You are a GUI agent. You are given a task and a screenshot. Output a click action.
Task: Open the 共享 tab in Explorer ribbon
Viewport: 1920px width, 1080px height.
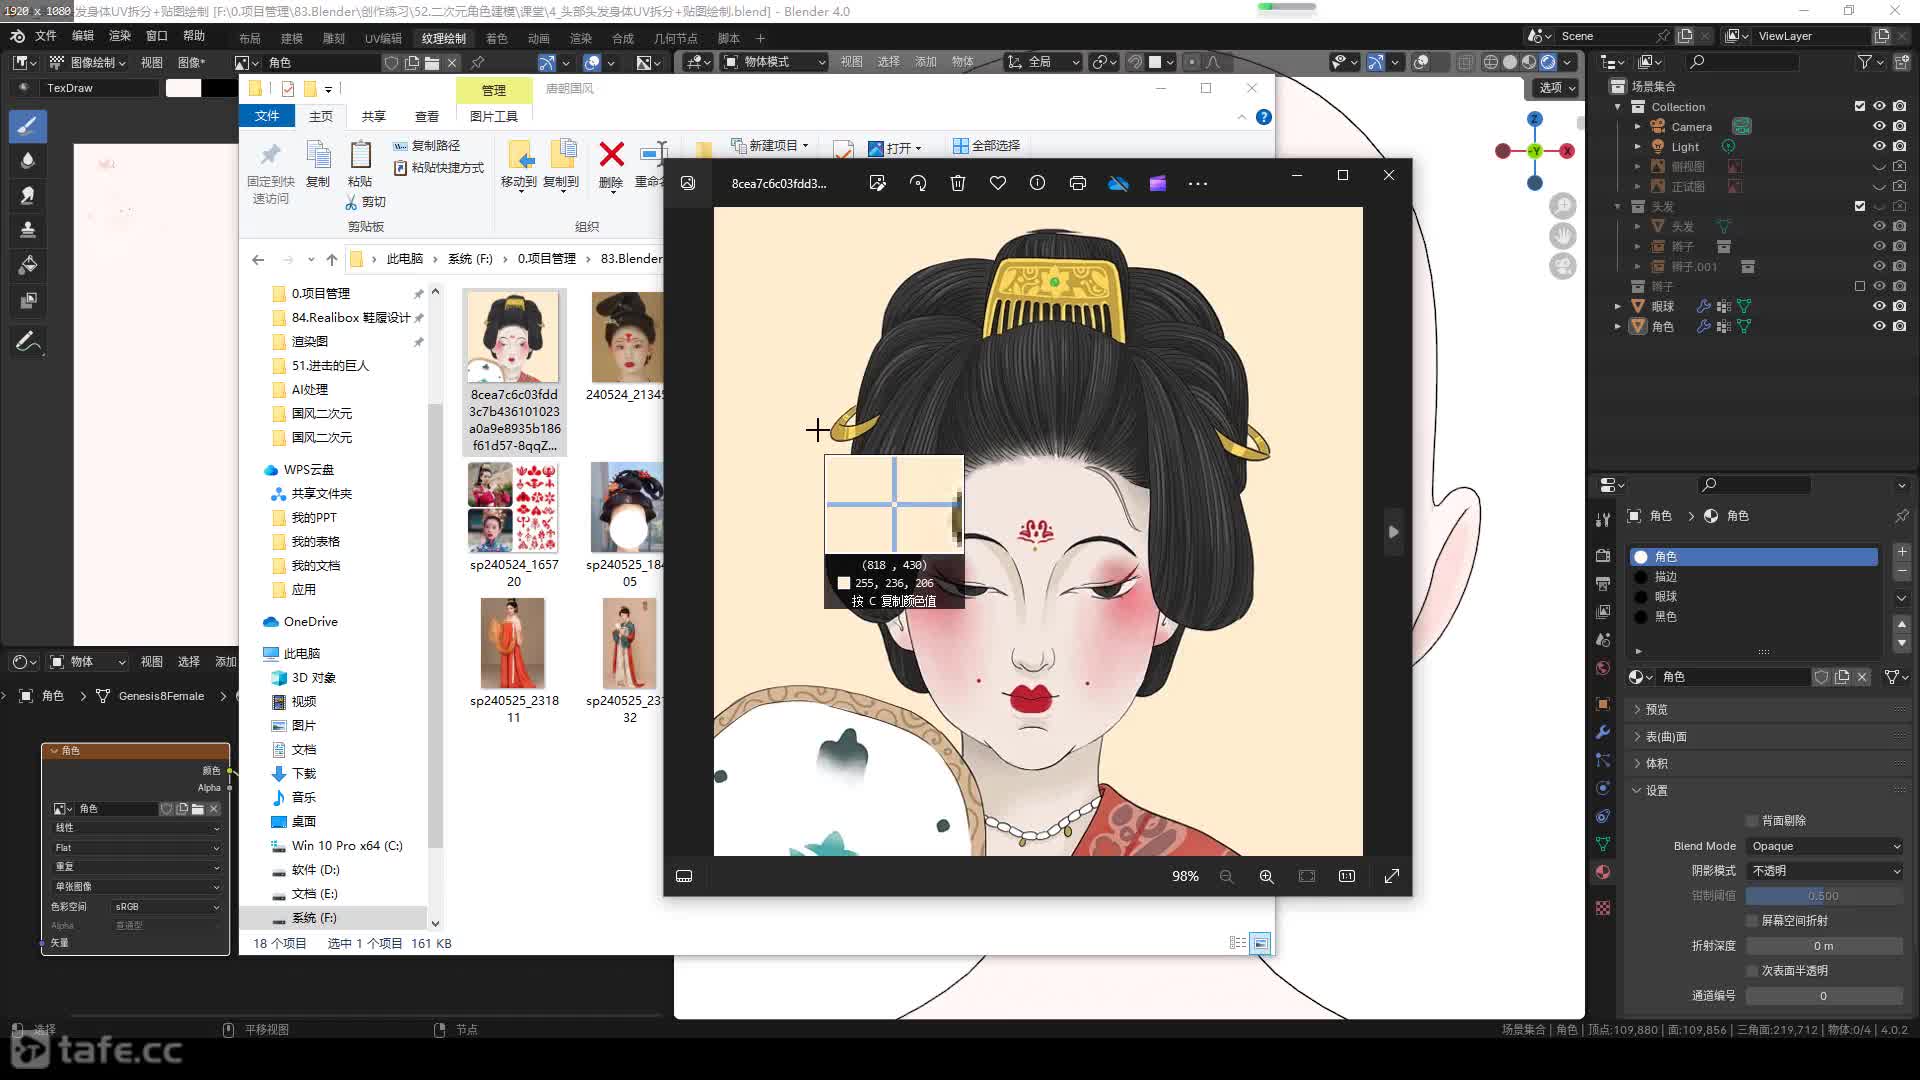[x=374, y=116]
